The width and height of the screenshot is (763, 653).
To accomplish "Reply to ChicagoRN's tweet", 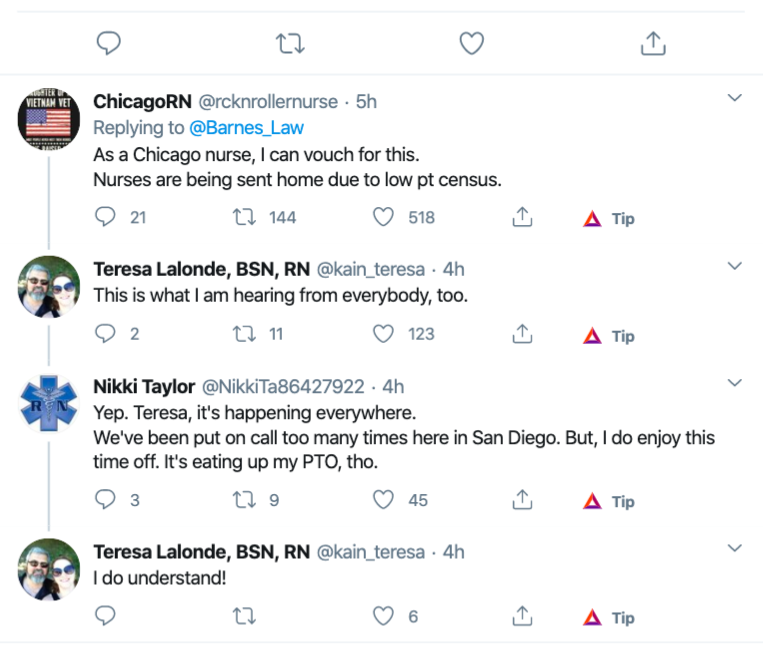I will pos(106,217).
